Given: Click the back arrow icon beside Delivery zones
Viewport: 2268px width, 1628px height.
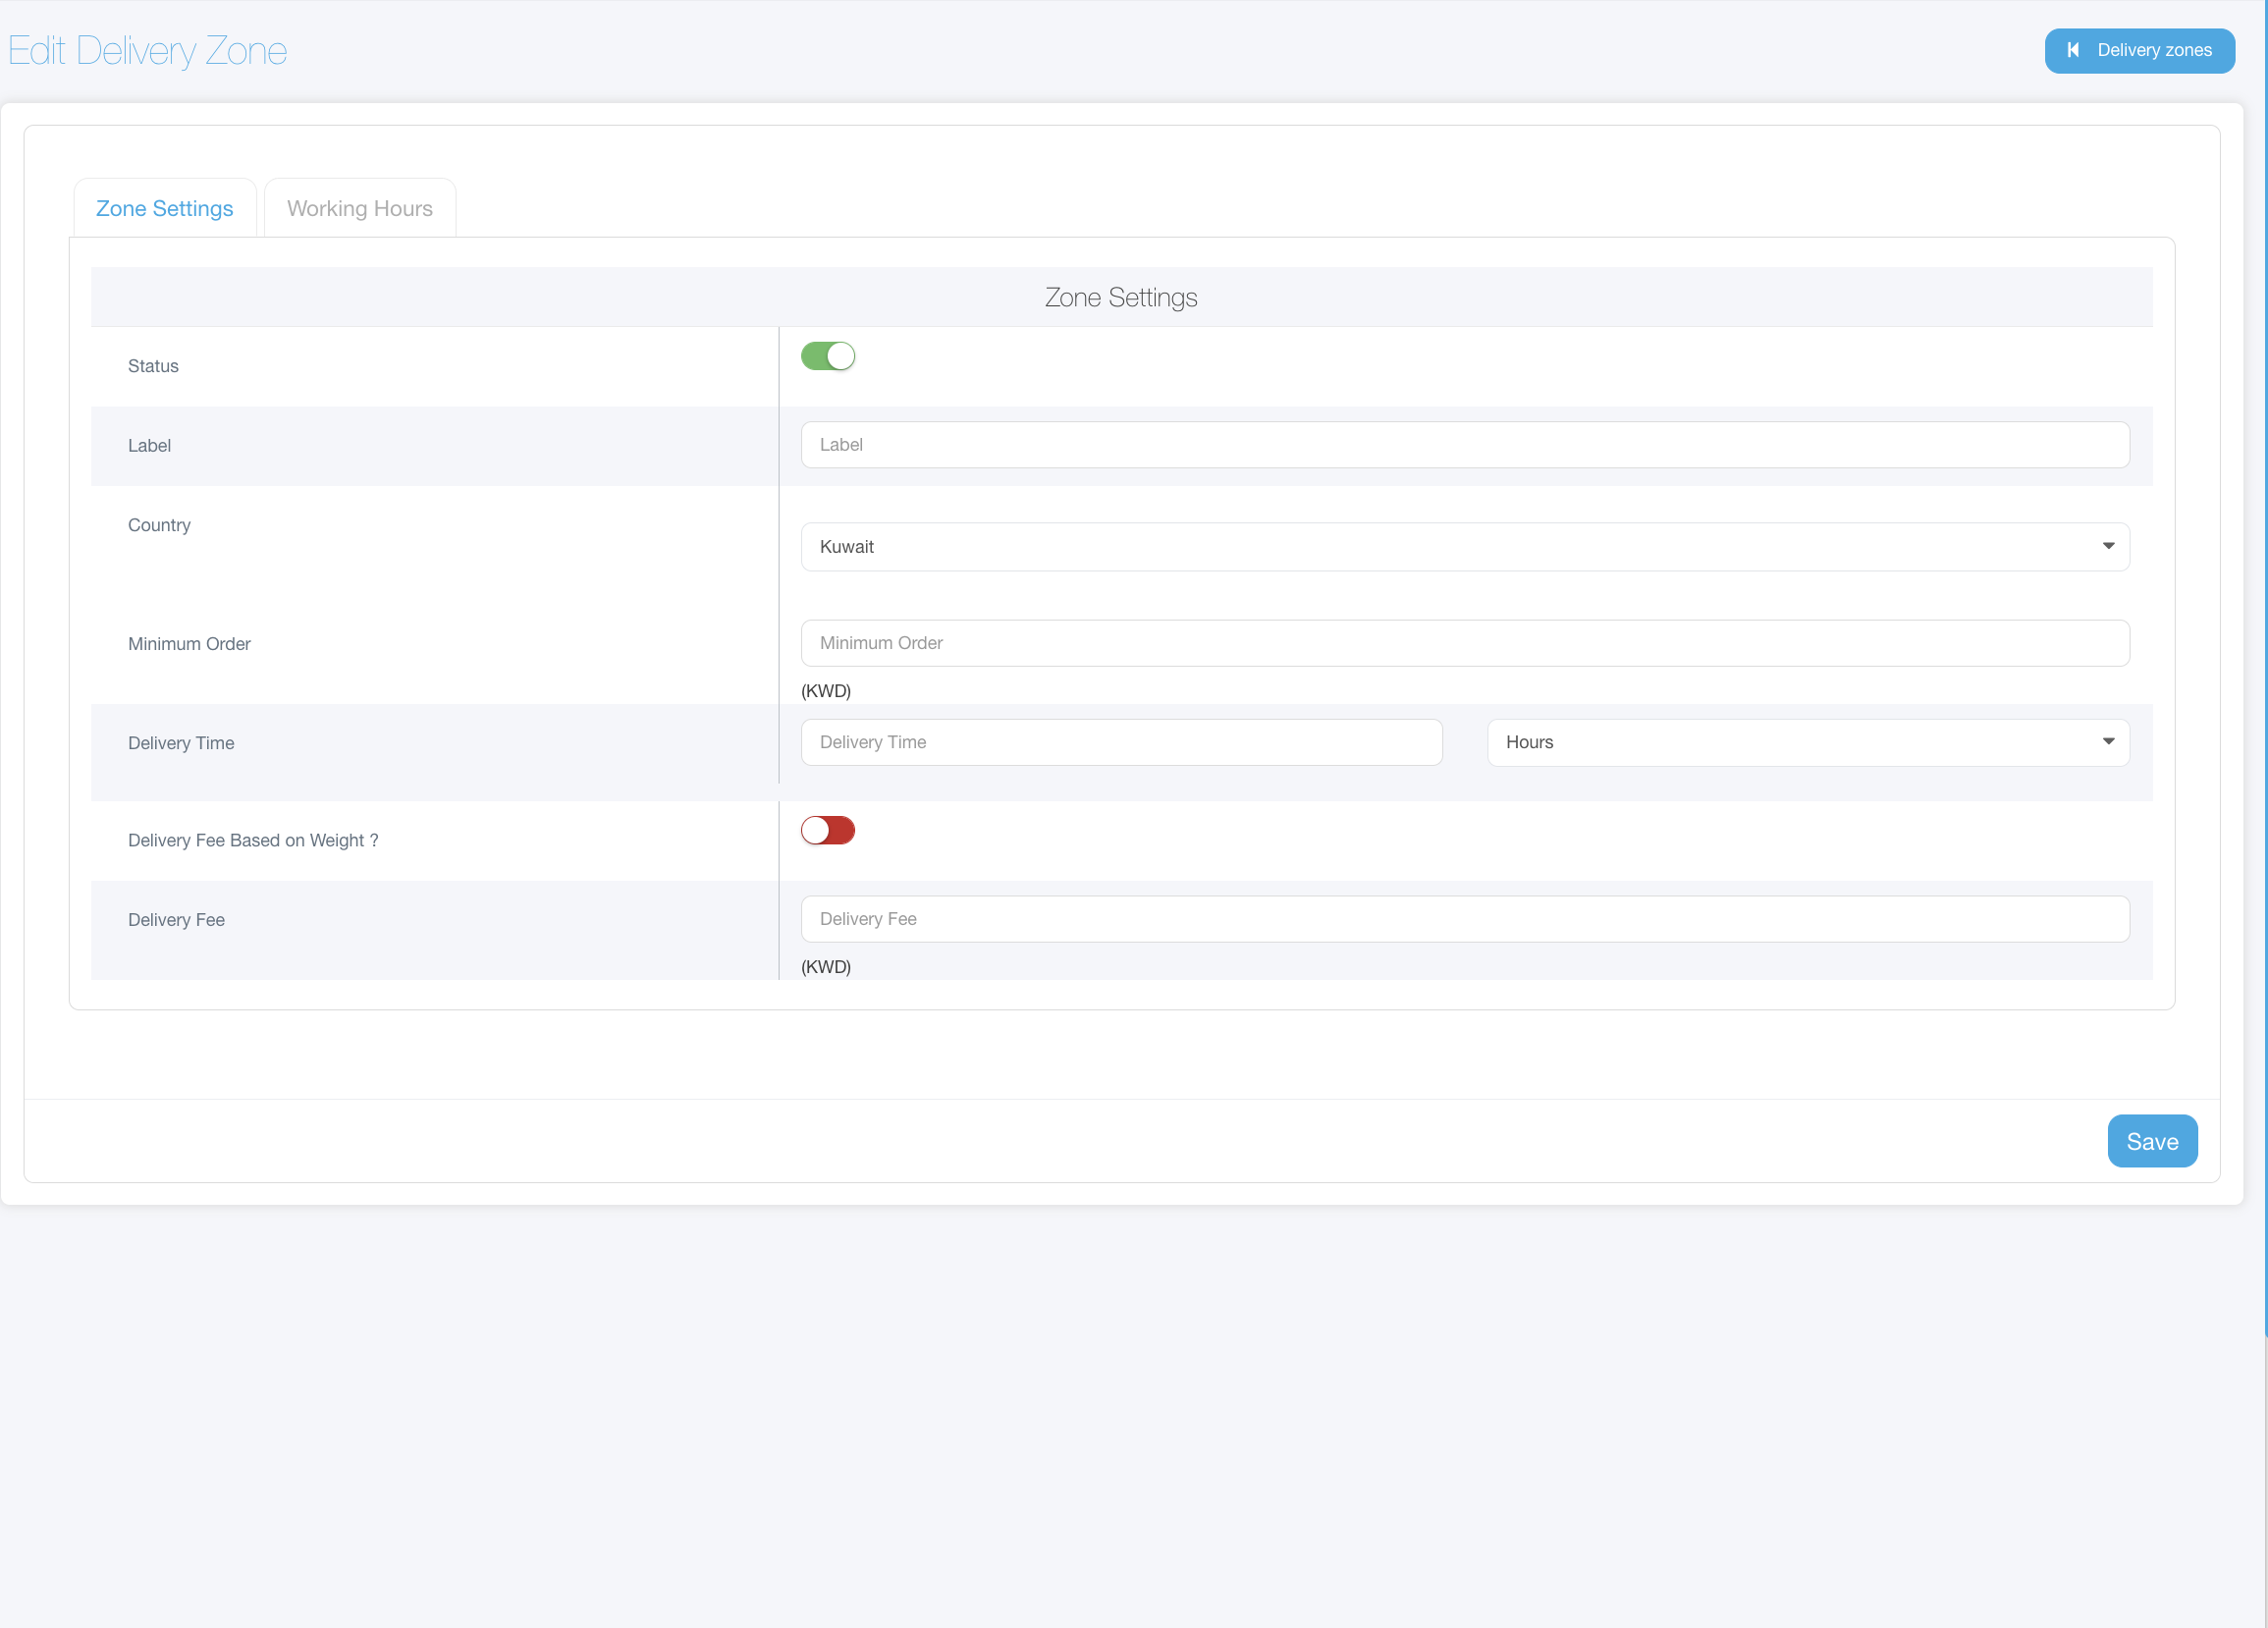Looking at the screenshot, I should [x=2073, y=50].
